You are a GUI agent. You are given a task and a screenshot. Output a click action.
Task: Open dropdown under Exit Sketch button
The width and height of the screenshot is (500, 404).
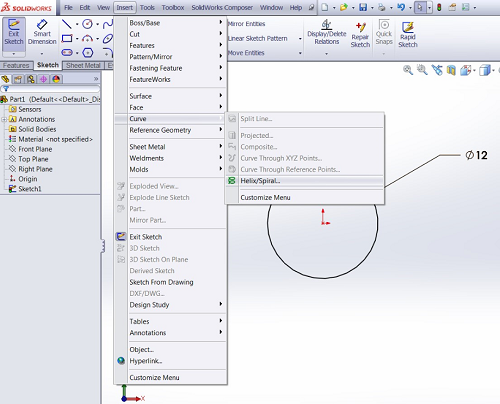[x=14, y=54]
